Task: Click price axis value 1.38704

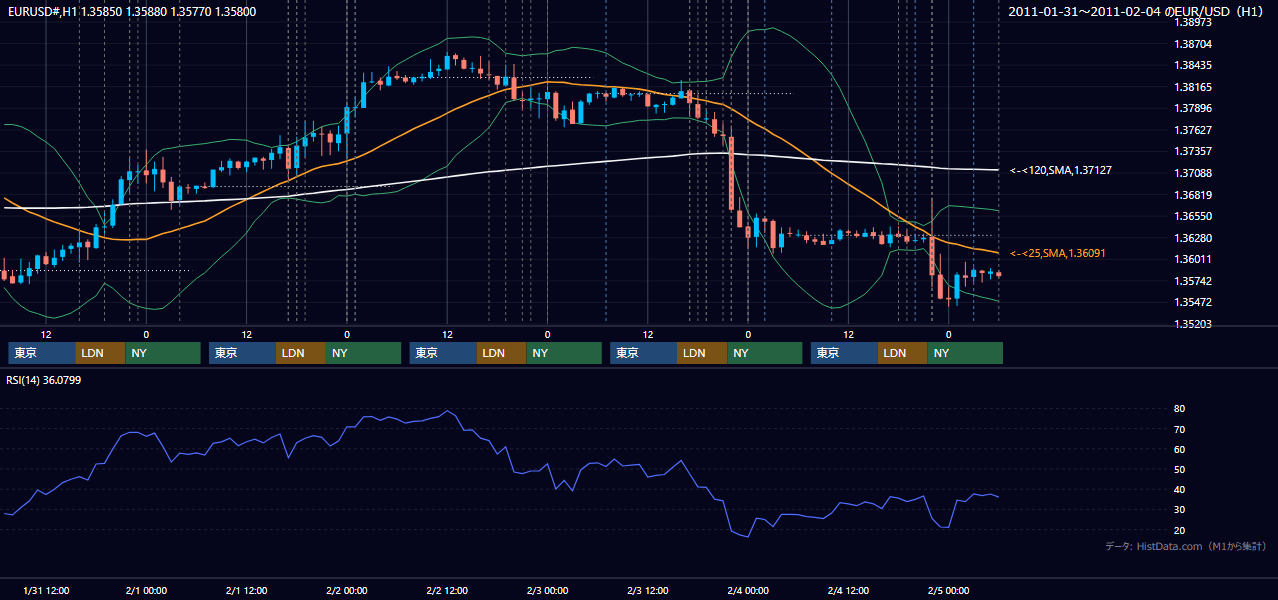Action: click(x=1193, y=44)
